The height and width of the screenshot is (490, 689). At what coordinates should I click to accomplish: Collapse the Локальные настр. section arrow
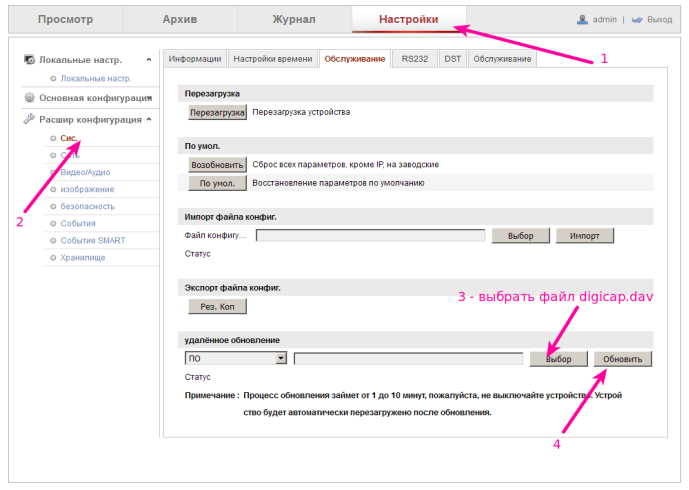tap(149, 61)
